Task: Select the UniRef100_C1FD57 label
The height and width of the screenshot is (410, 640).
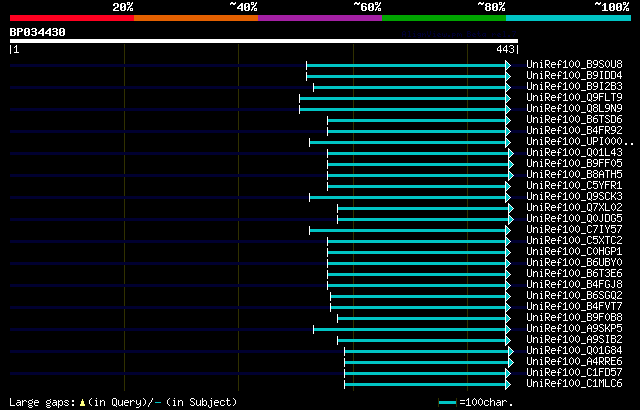Action: tap(574, 373)
